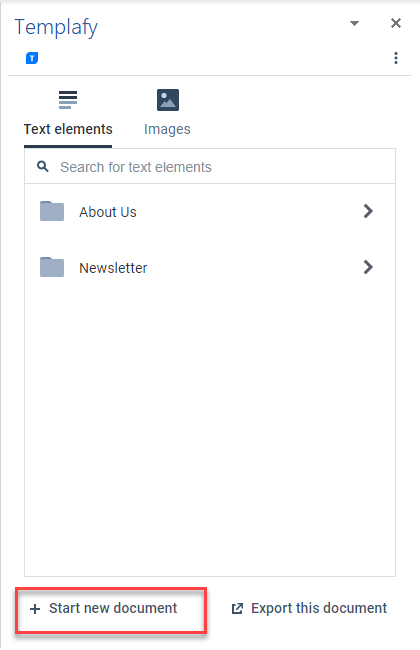Click the blue Templafy logo icon
420x650 pixels.
point(32,58)
